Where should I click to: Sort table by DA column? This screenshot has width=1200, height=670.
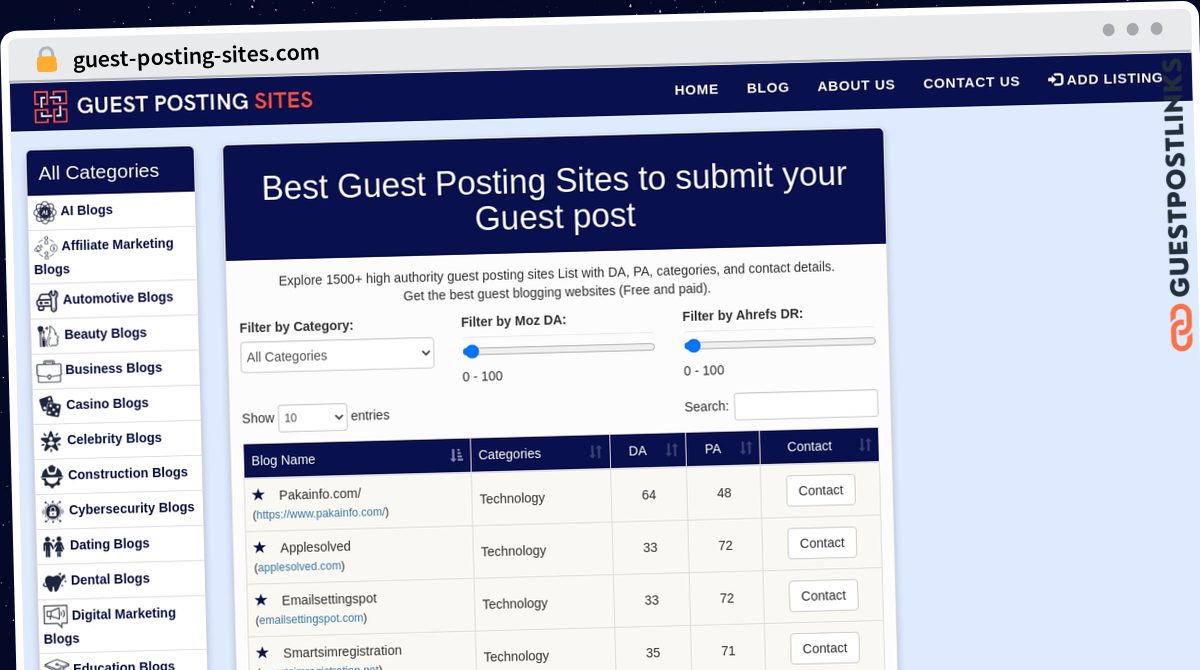(x=671, y=450)
